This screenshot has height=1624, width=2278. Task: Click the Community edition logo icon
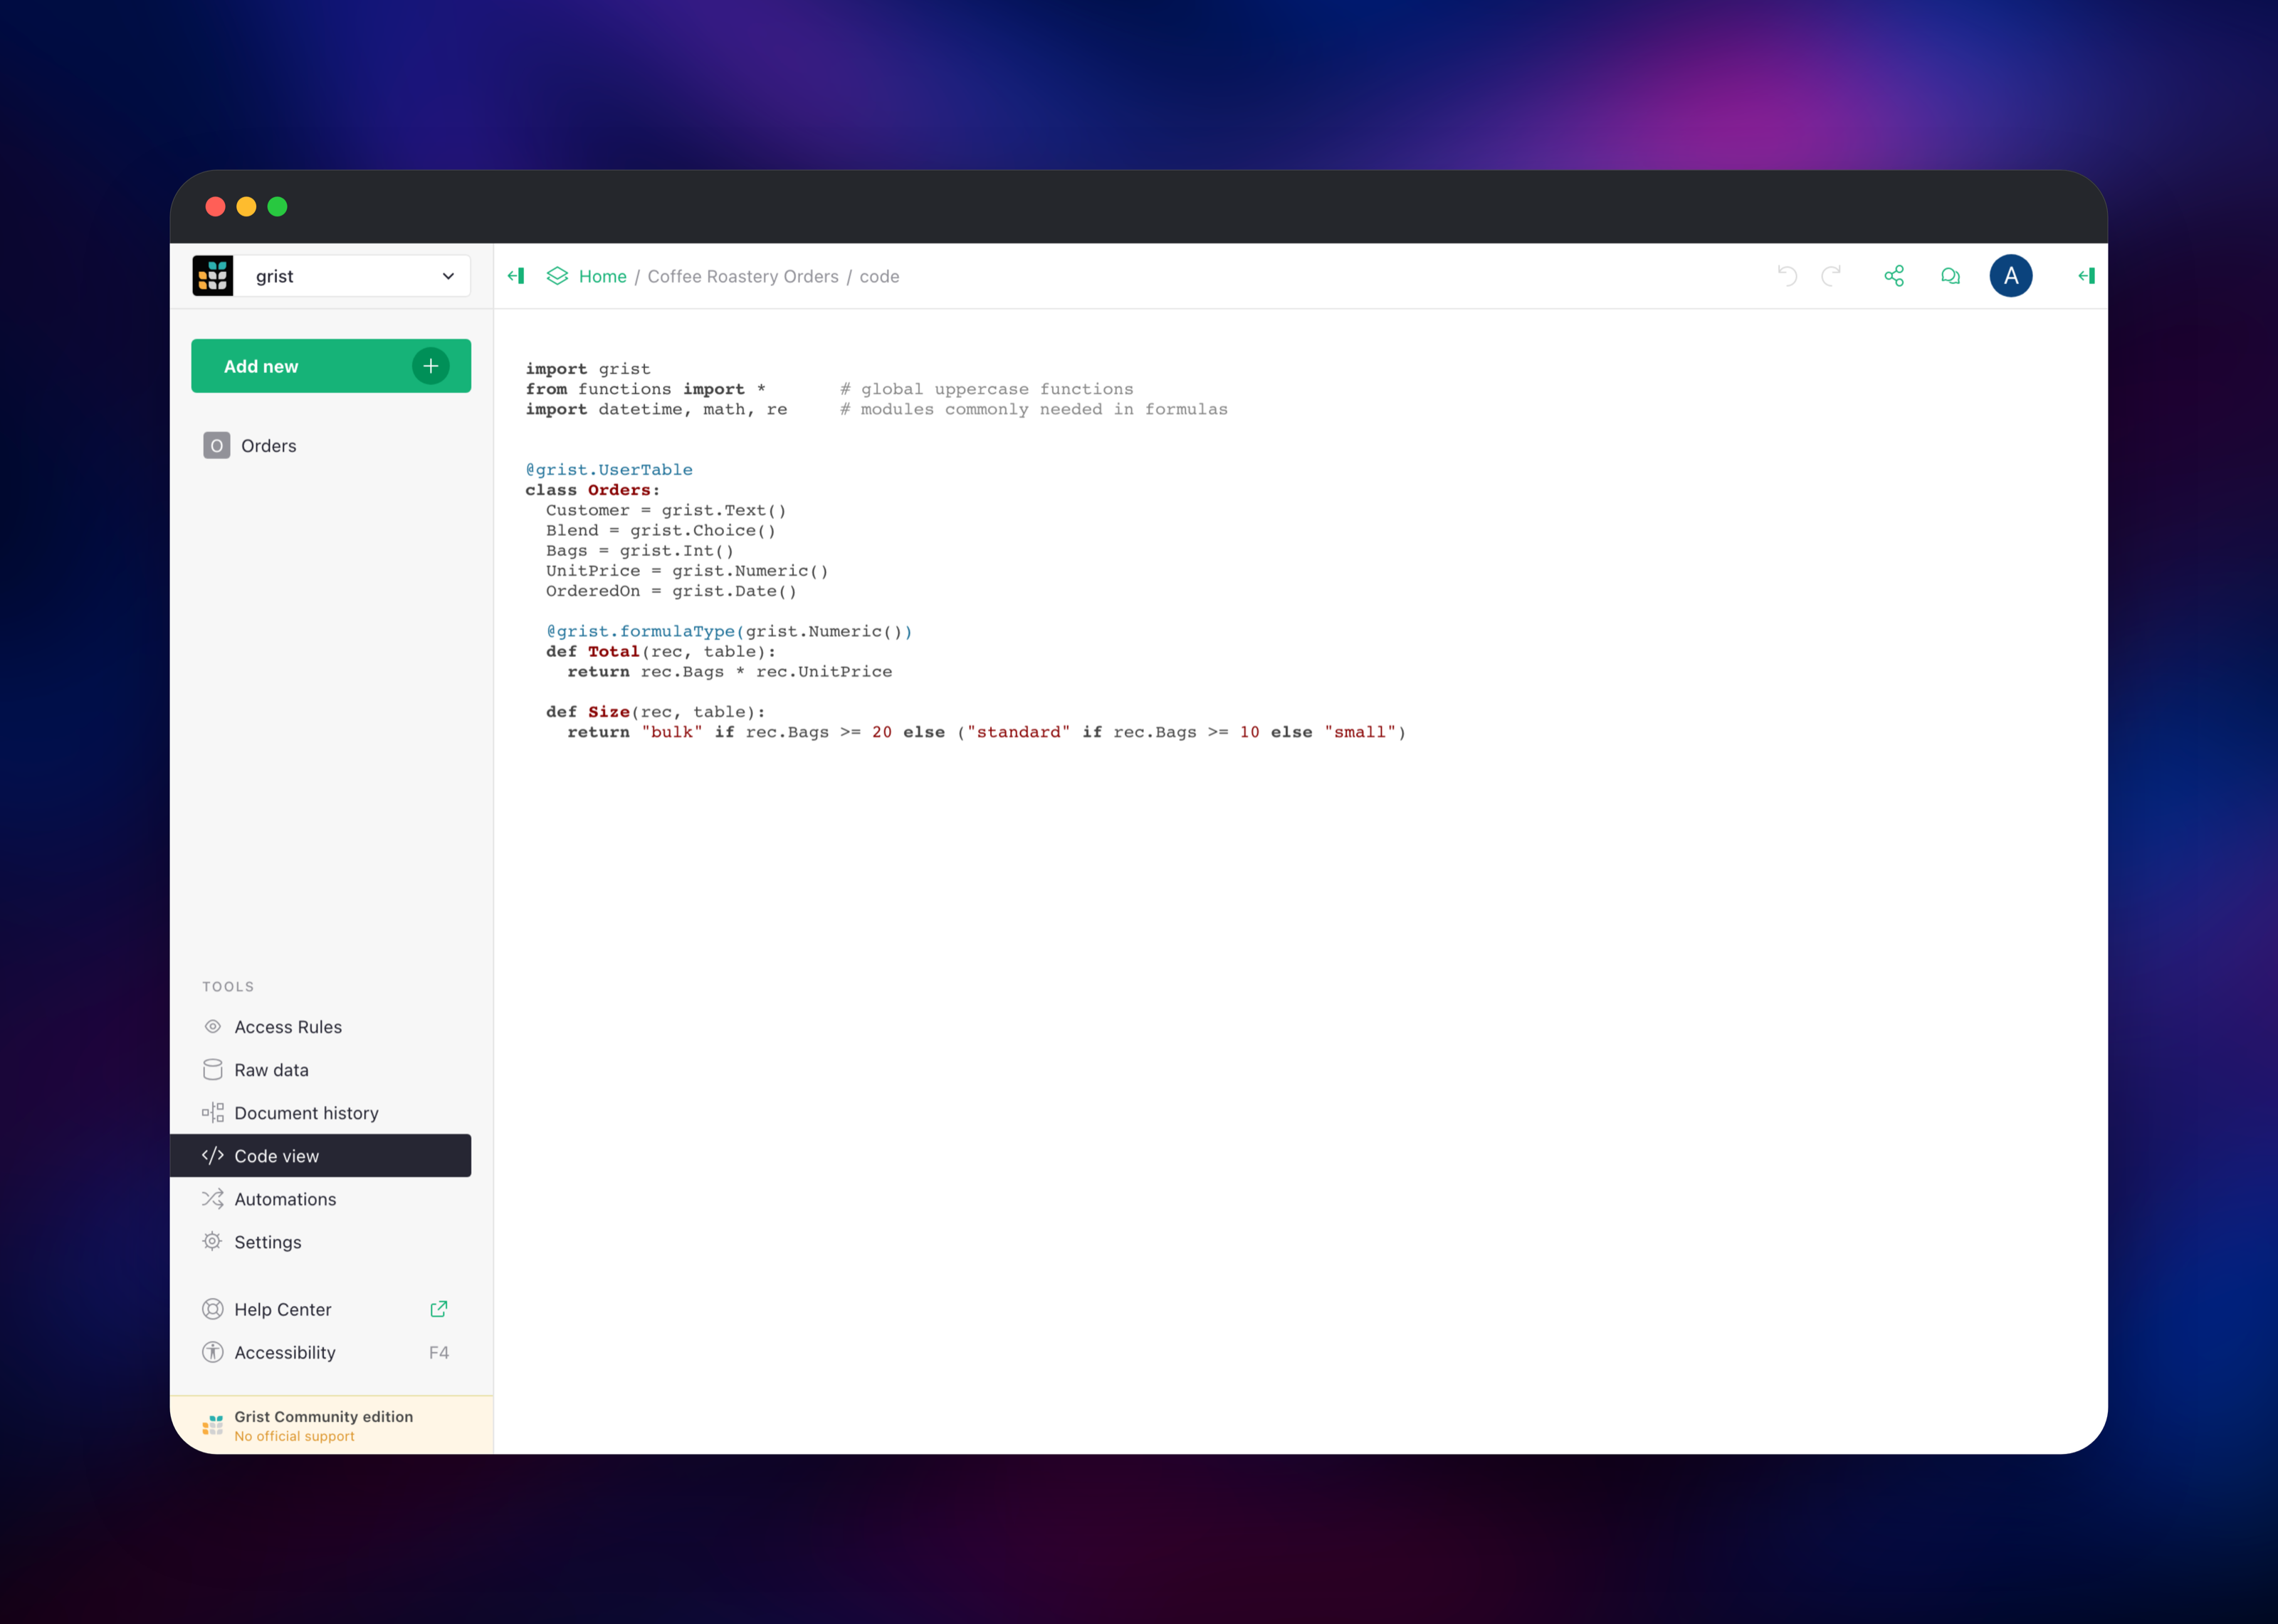click(x=212, y=1425)
